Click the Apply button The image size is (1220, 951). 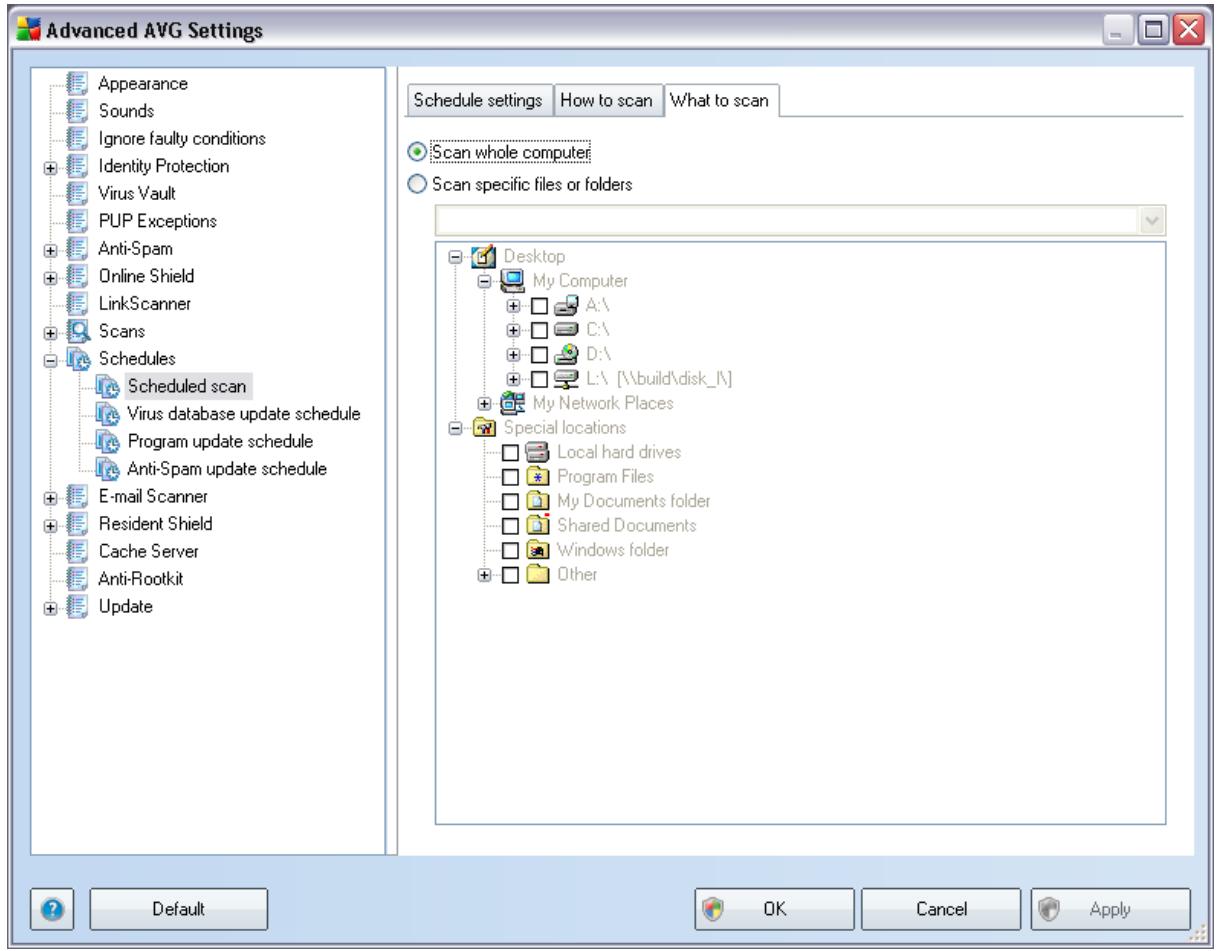click(1111, 908)
